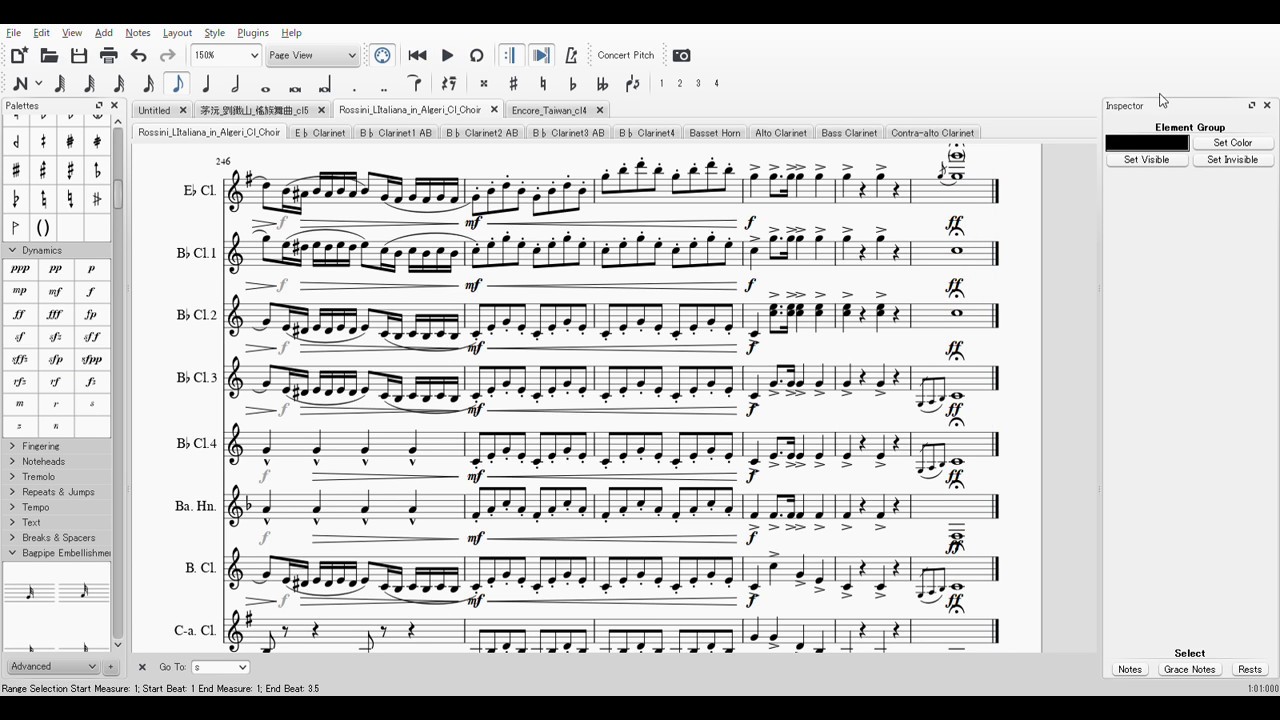Image resolution: width=1280 pixels, height=720 pixels.
Task: Open the Layout menu
Action: click(x=177, y=33)
